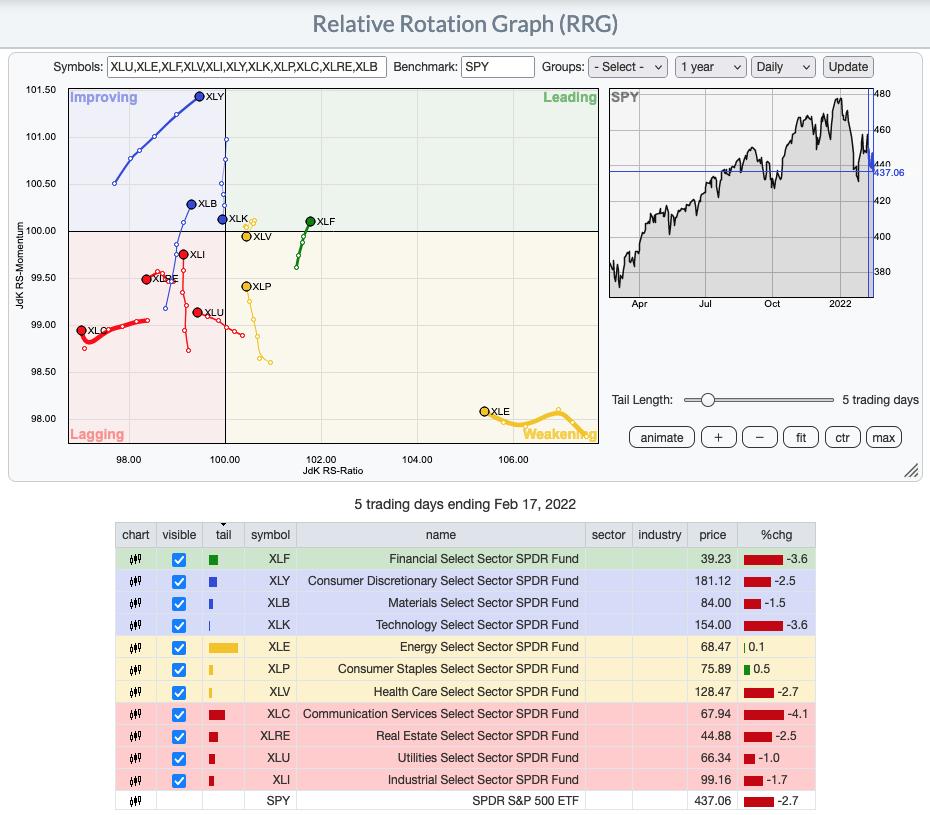
Task: Sort table by name column
Action: pyautogui.click(x=441, y=534)
